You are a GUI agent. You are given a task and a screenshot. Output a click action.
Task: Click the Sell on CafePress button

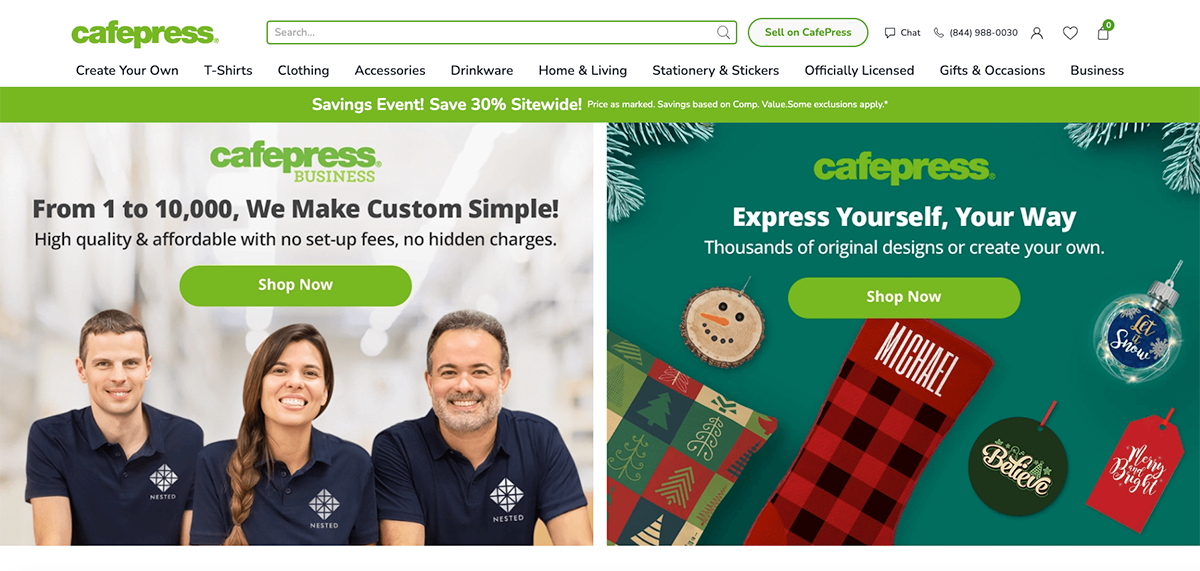coord(808,32)
